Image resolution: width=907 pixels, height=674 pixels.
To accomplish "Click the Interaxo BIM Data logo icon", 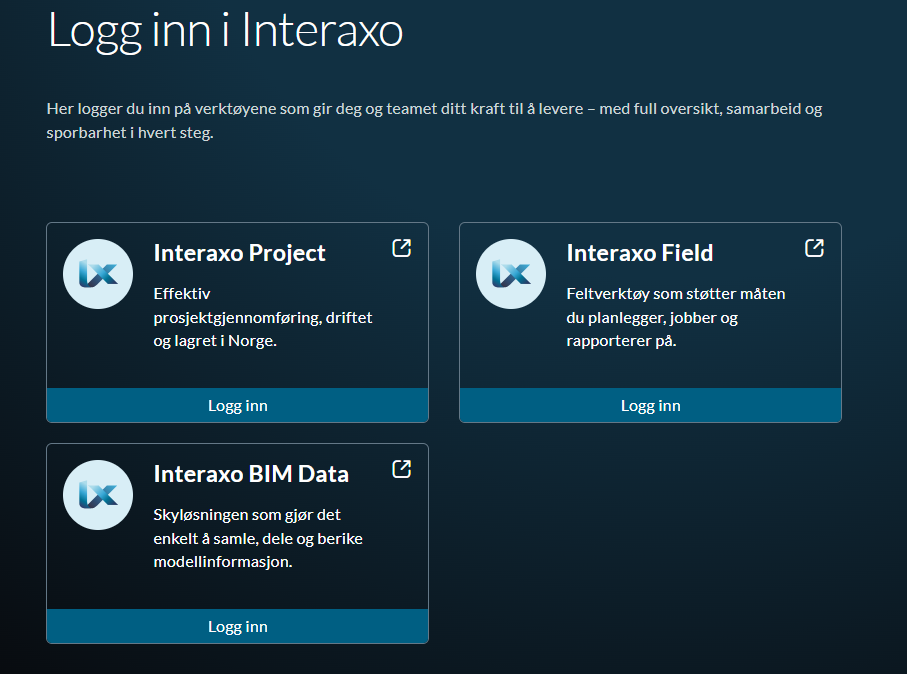I will coord(98,494).
